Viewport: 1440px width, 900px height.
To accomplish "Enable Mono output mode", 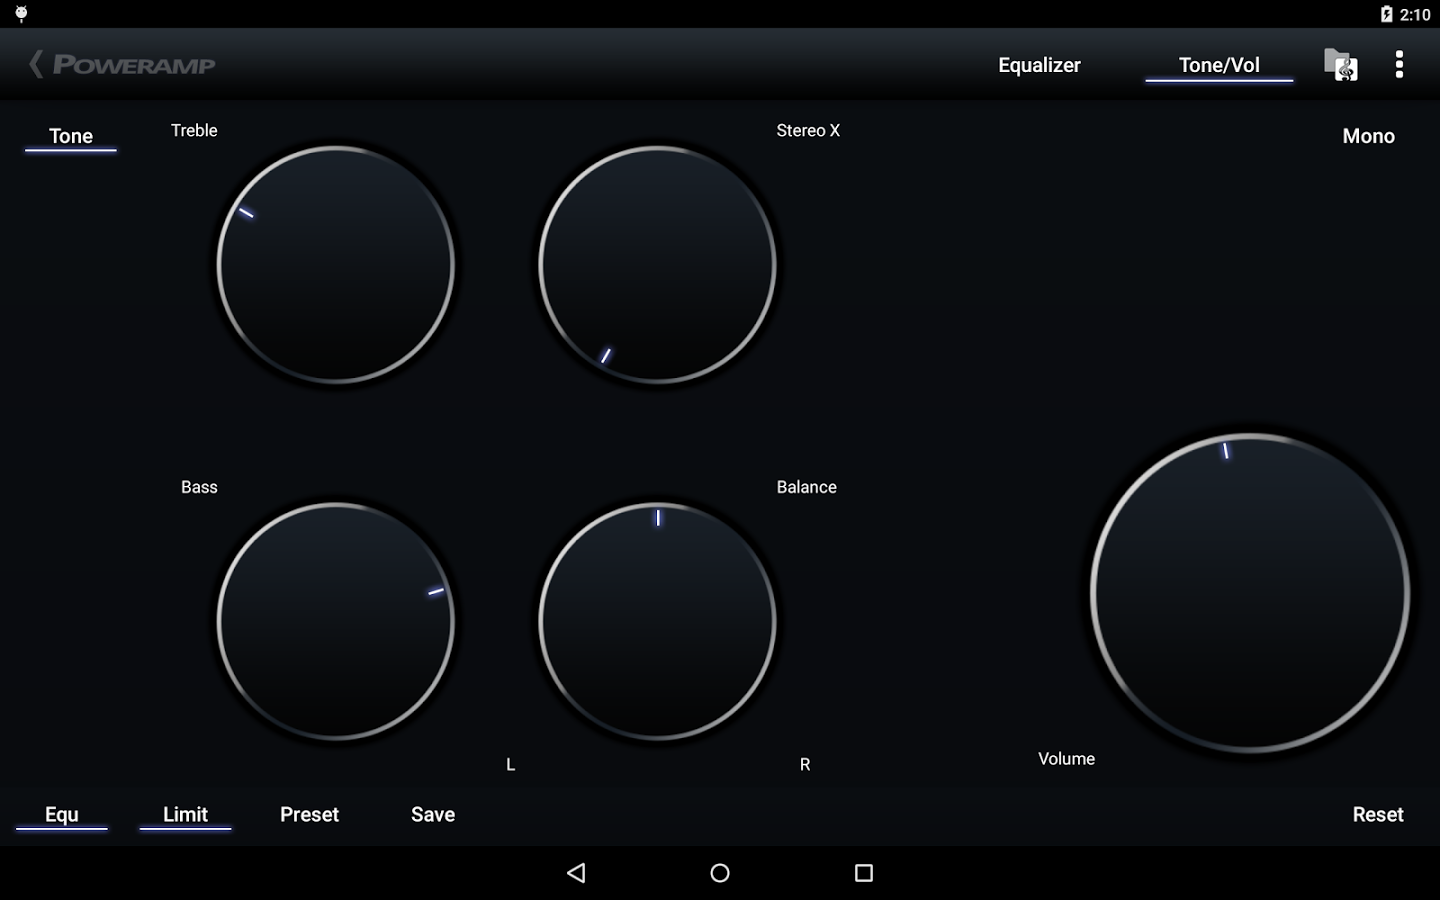I will coord(1367,136).
